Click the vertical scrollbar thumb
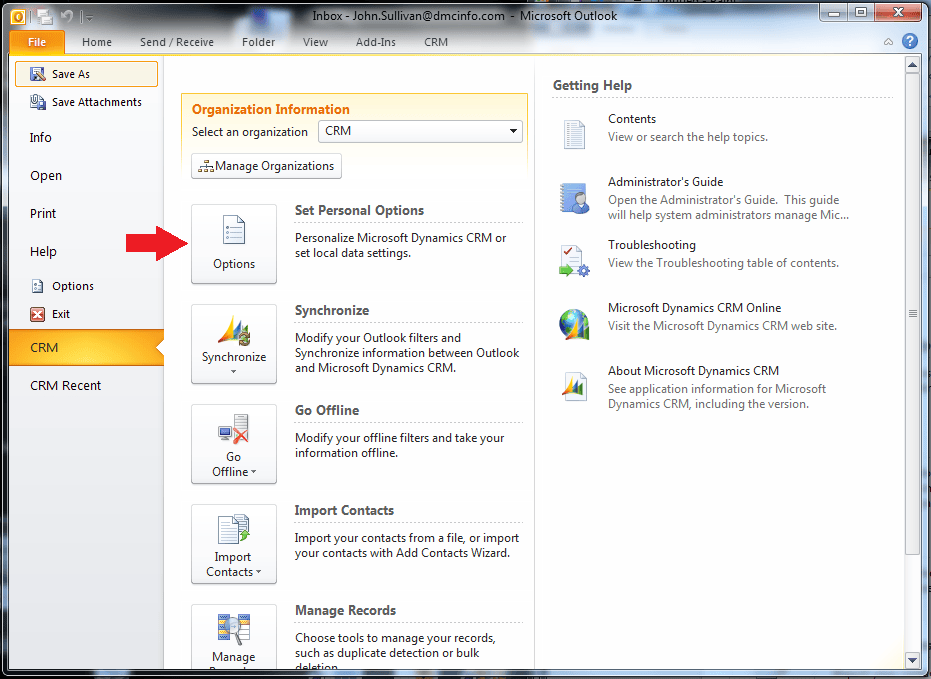The image size is (931, 679). coord(913,313)
